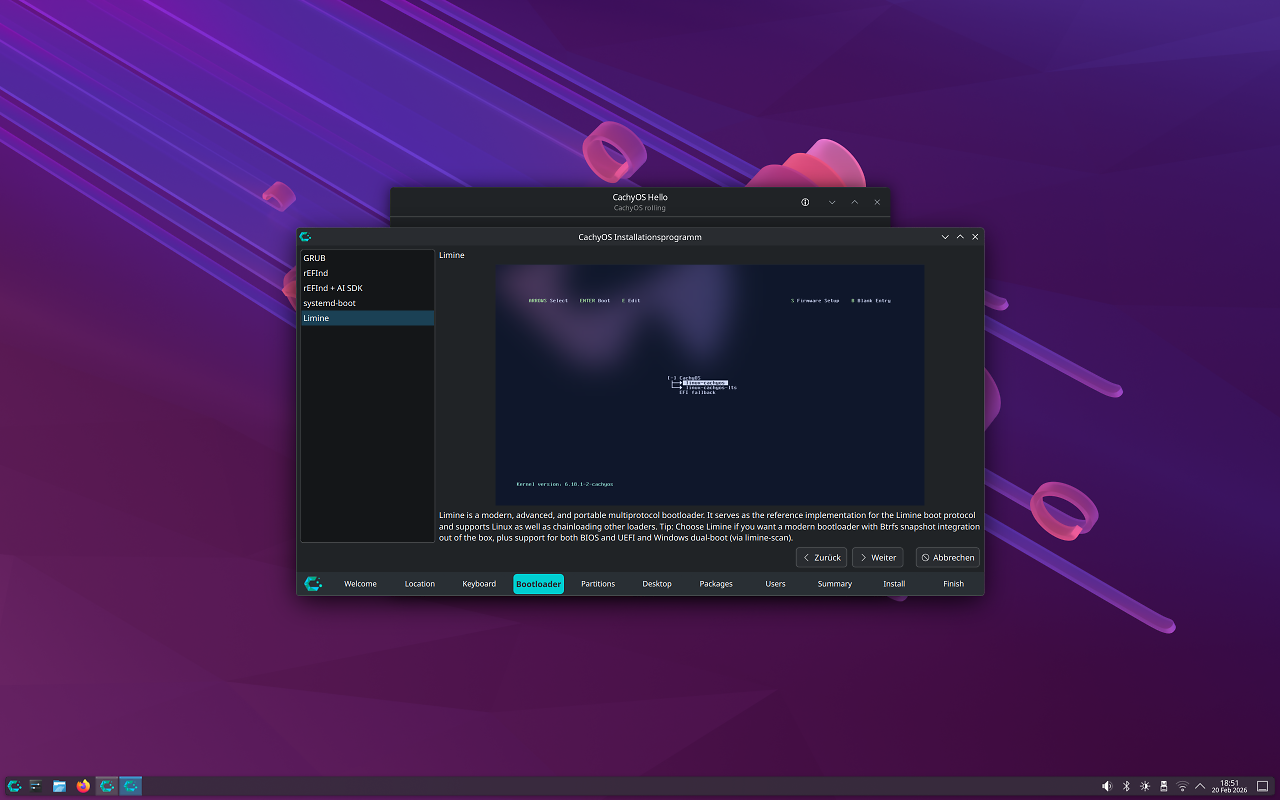Click the info icon in the CachyOS Hello title bar
This screenshot has width=1280, height=800.
pyautogui.click(x=805, y=202)
